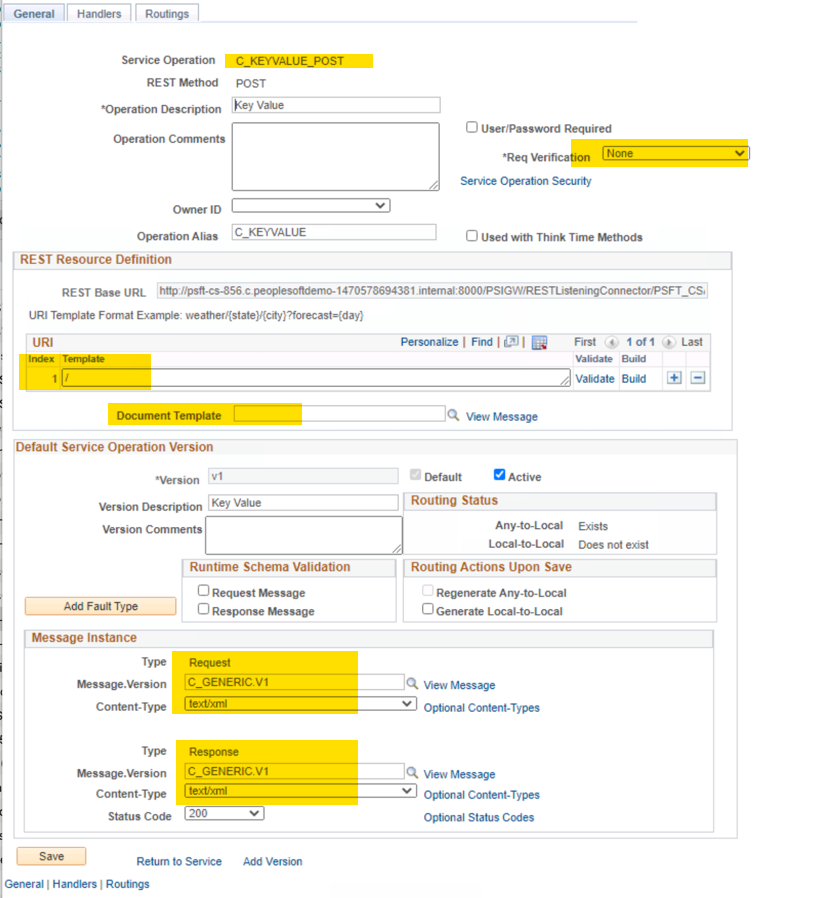Download URI grid to Excel

coord(539,342)
